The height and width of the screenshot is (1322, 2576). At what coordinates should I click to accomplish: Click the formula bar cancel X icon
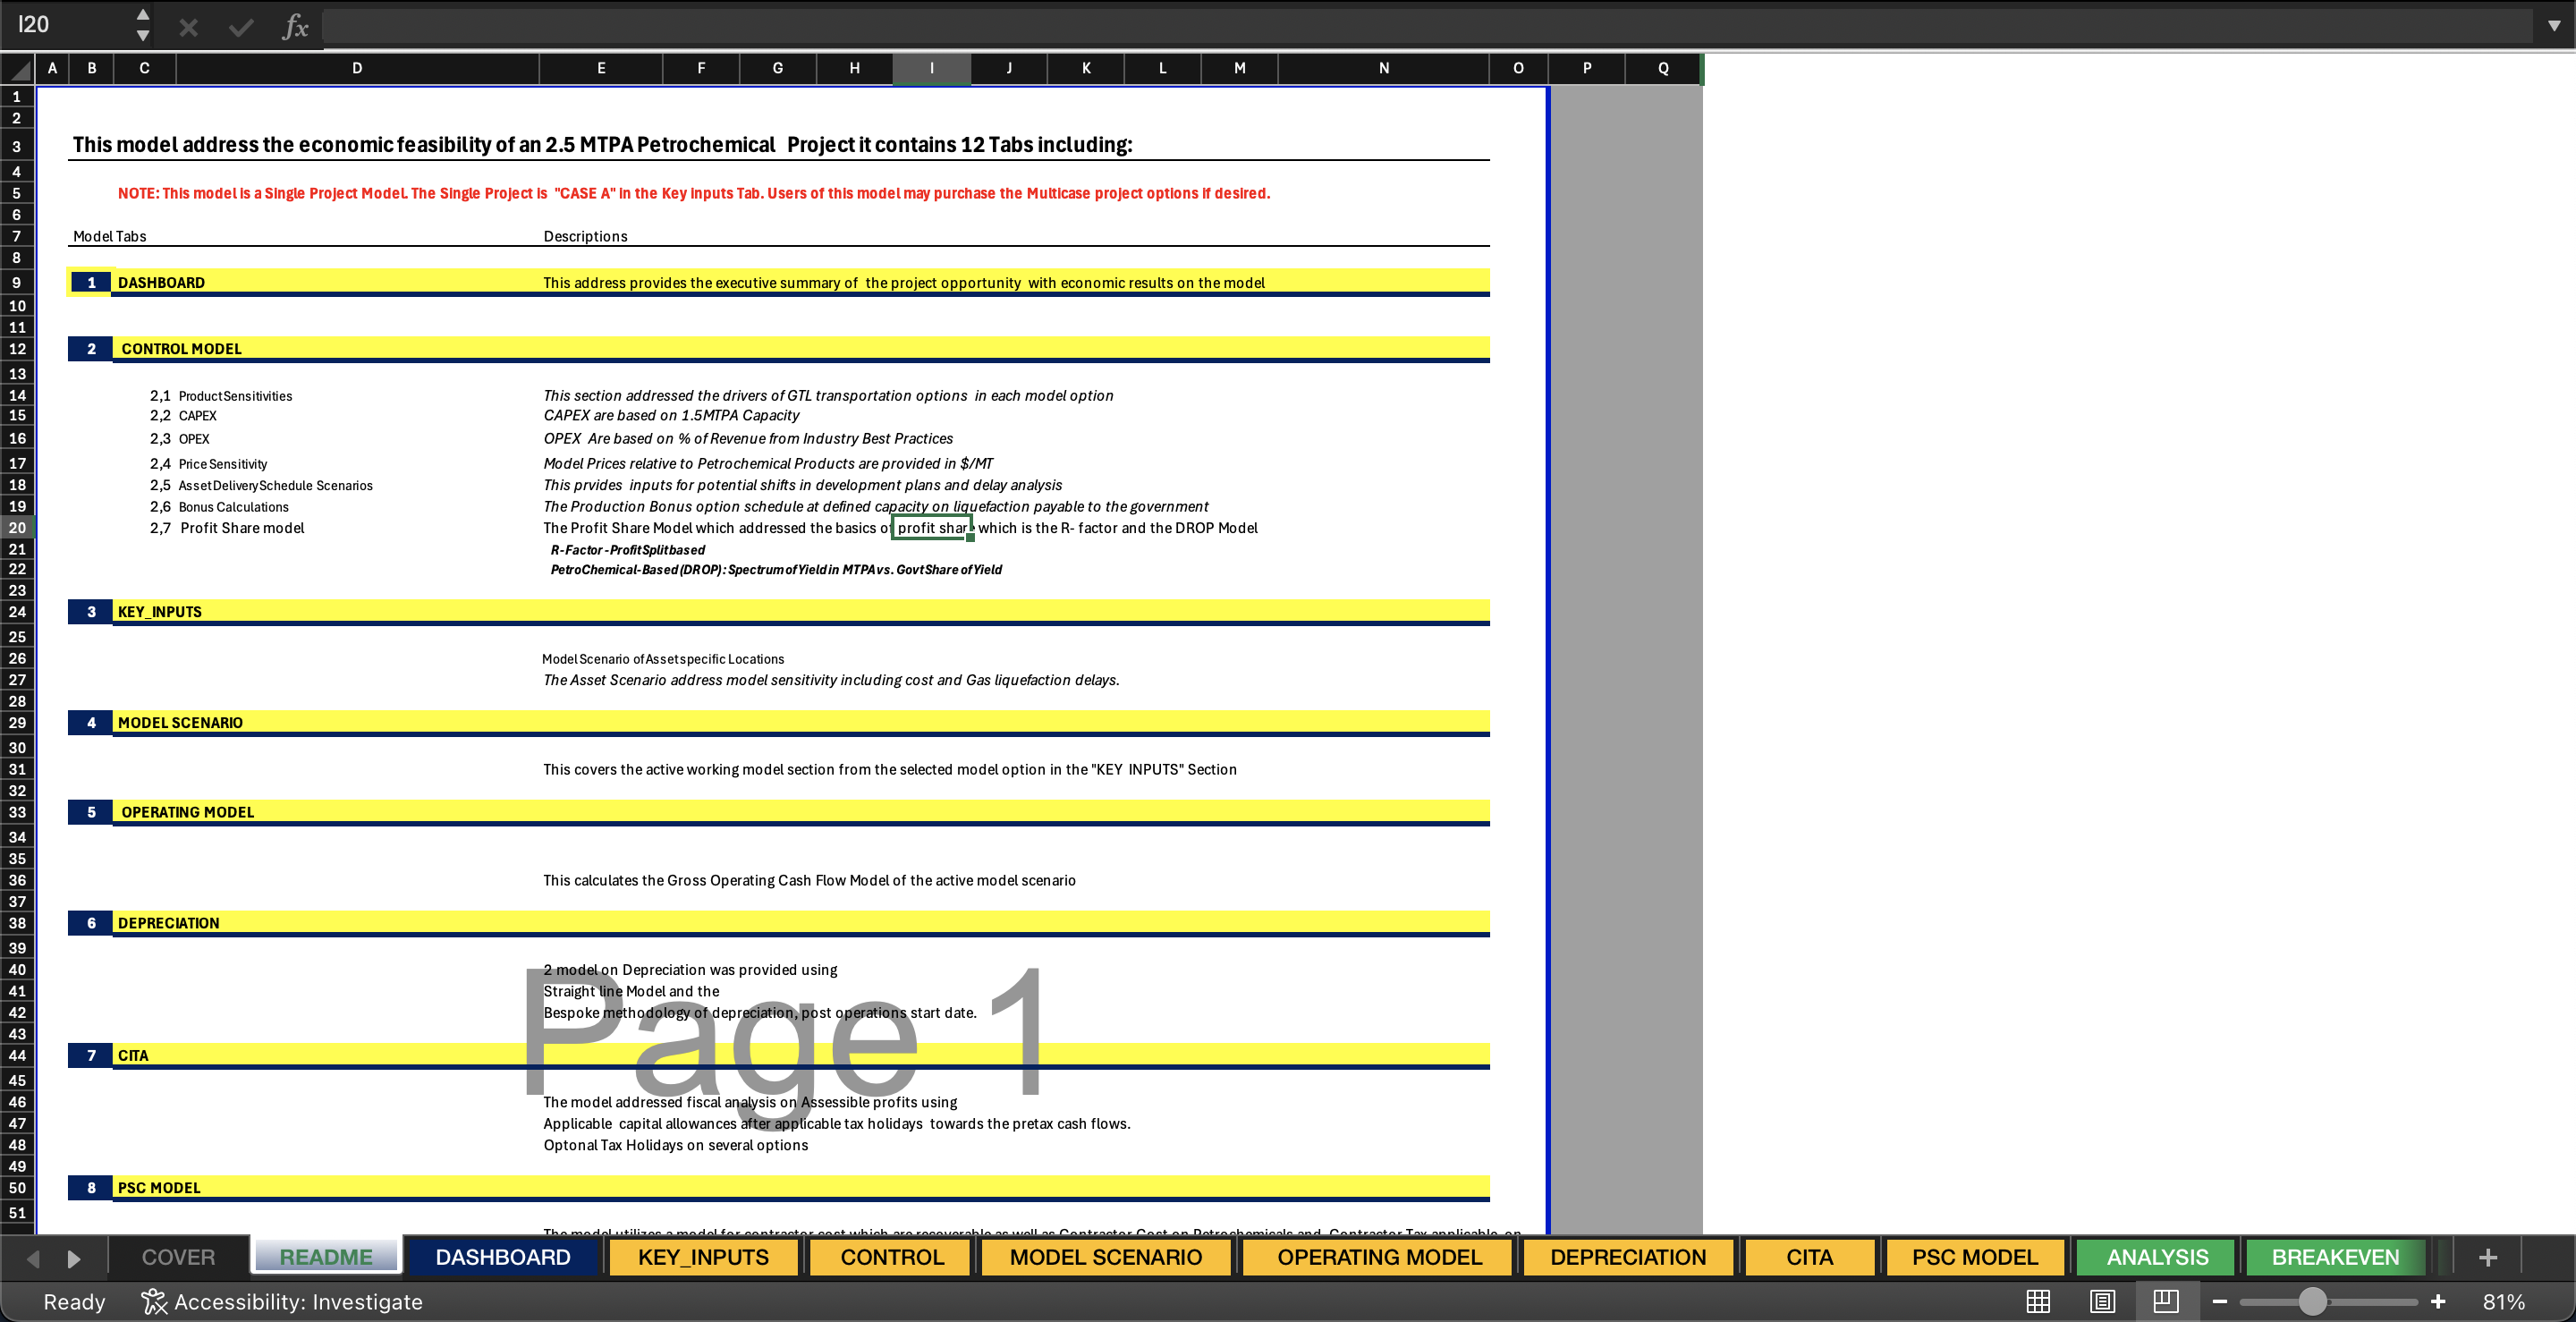[188, 27]
